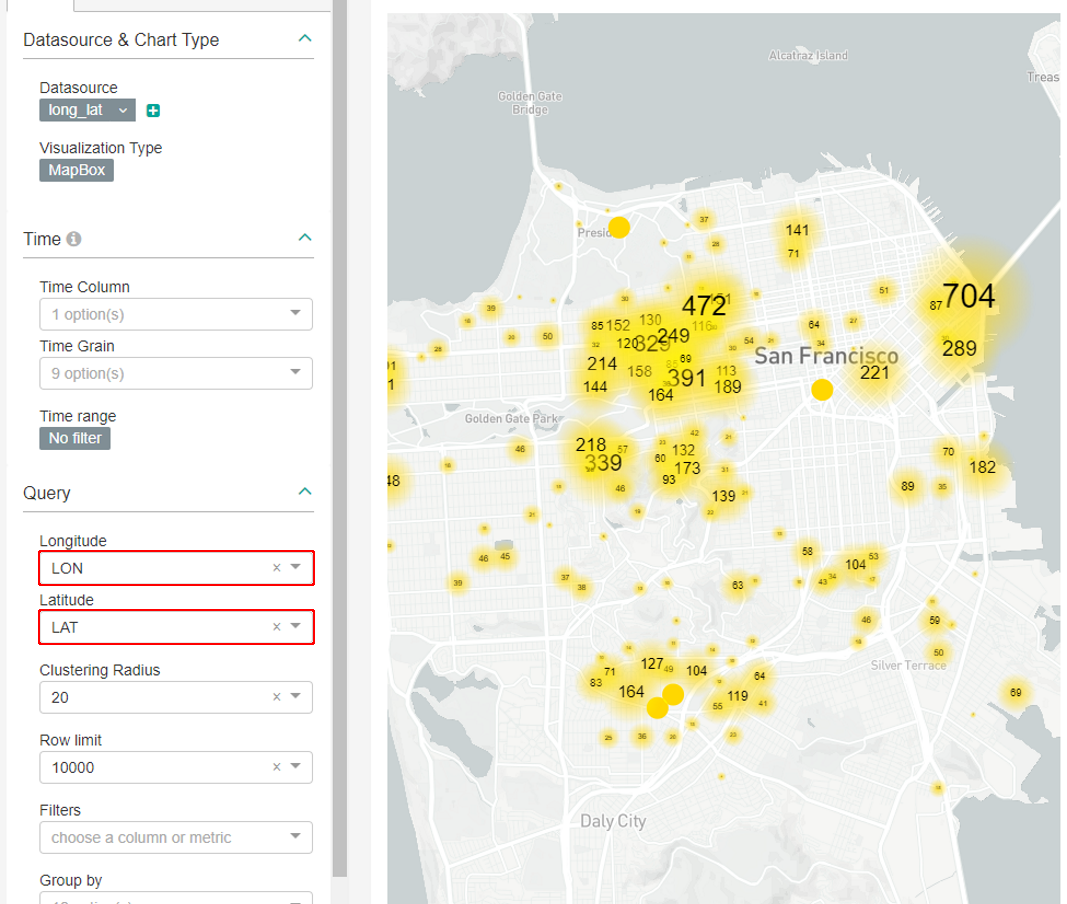Clear the LON value from the Longitude field
The width and height of the screenshot is (1067, 904).
click(x=275, y=567)
